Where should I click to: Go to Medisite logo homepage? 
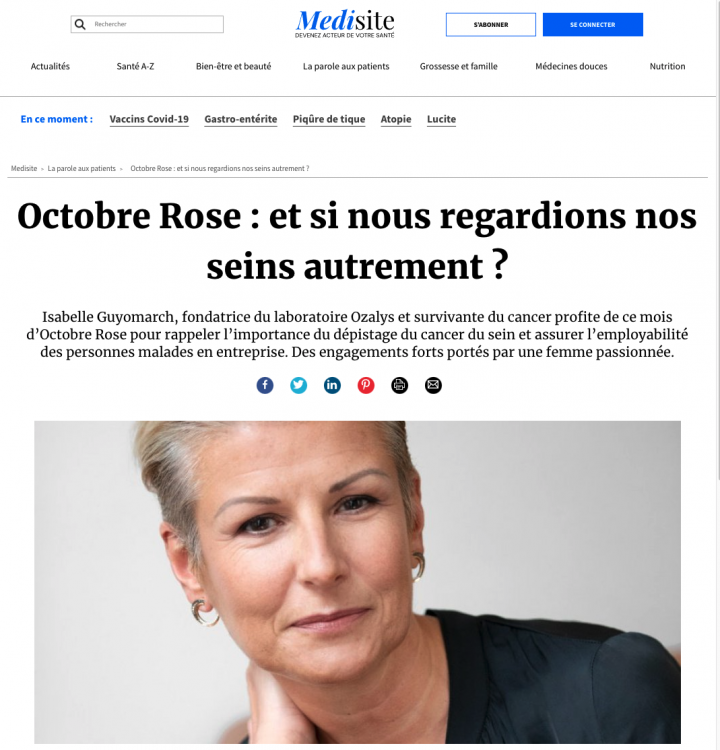[x=344, y=24]
